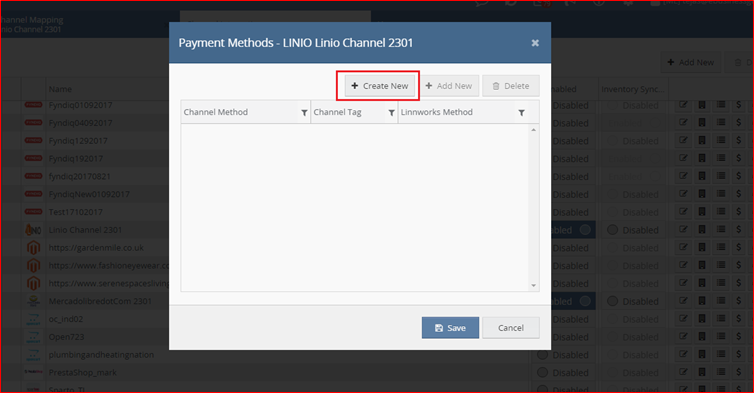
Task: Open dollar payment icon for Linio Channel 2301
Action: pyautogui.click(x=739, y=229)
